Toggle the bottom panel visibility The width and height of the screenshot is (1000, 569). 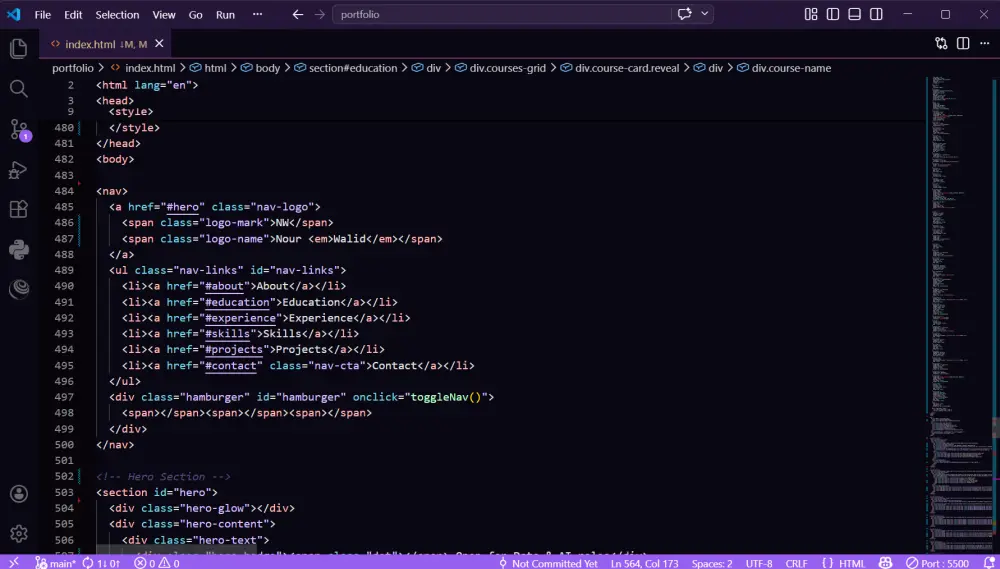tap(854, 14)
